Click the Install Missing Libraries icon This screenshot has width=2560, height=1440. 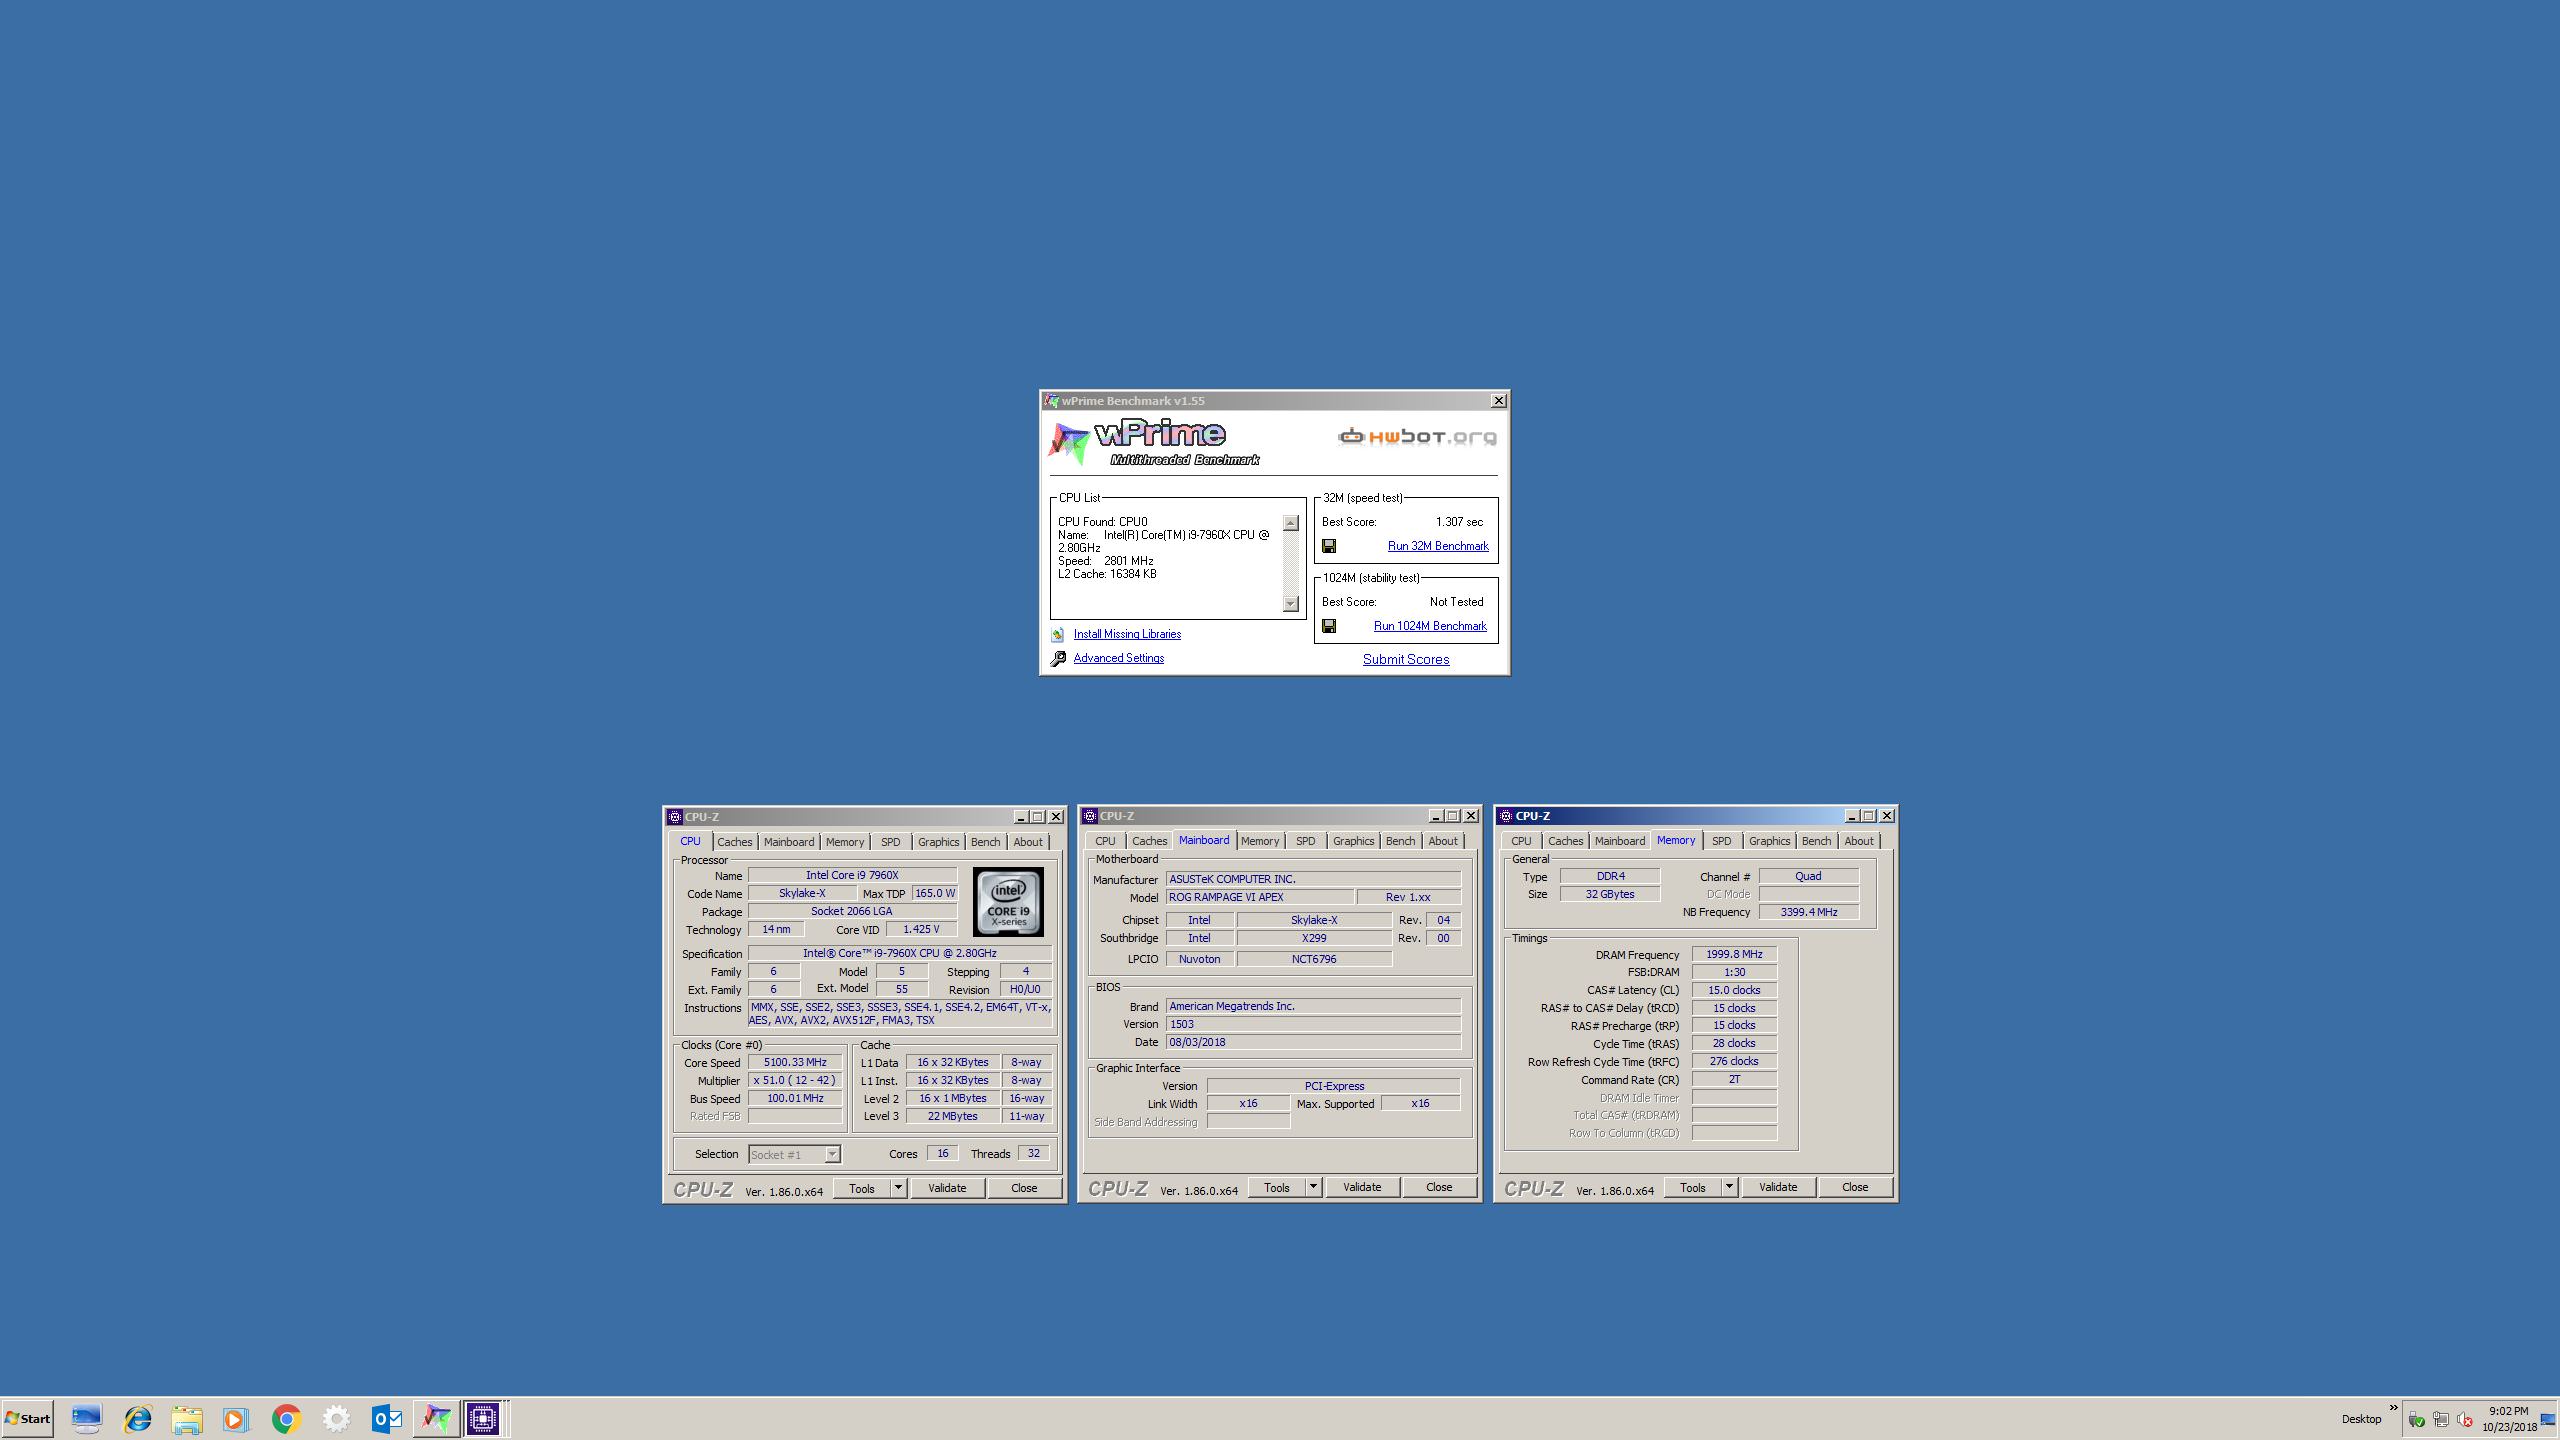[1058, 634]
